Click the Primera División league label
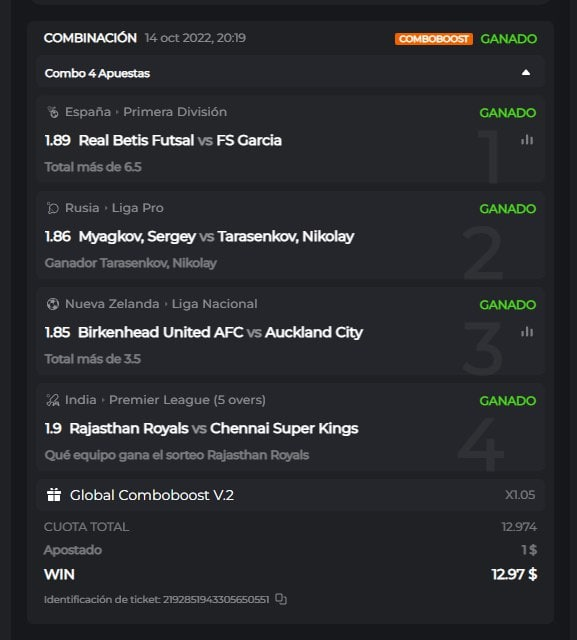This screenshot has height=640, width=577. tap(175, 112)
